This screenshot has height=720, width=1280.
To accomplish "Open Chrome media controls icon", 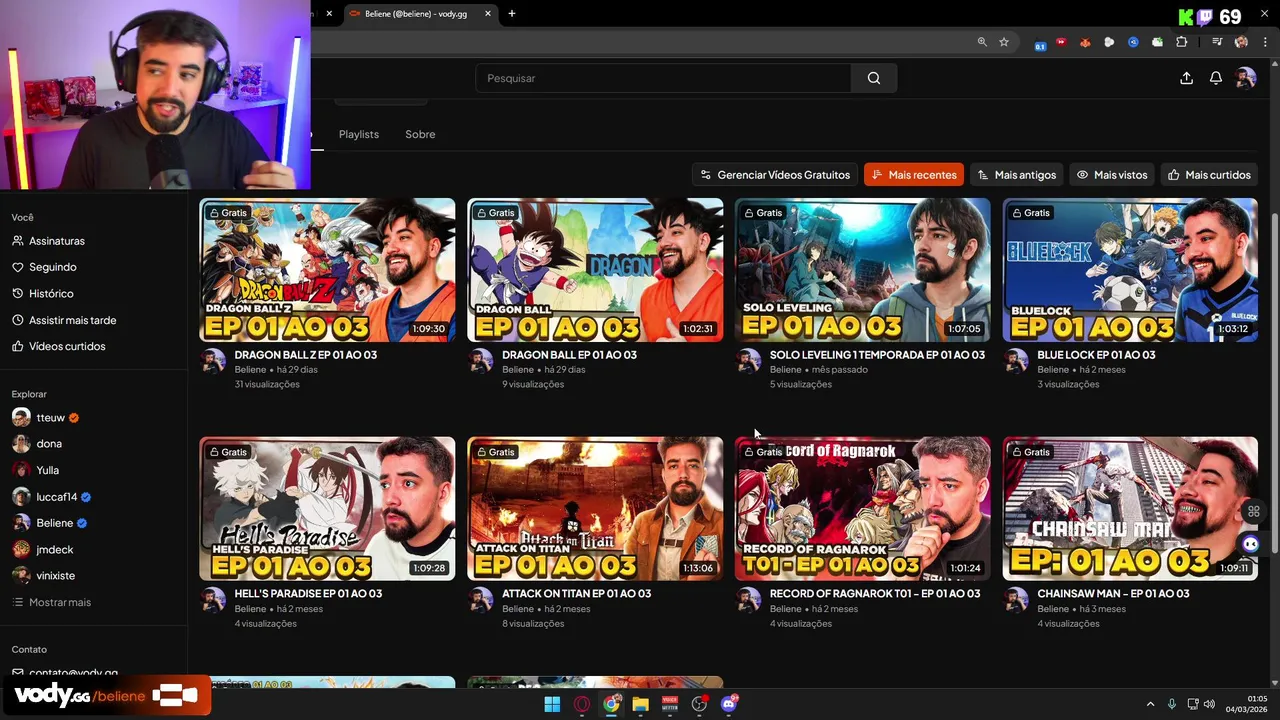I will 1217,42.
